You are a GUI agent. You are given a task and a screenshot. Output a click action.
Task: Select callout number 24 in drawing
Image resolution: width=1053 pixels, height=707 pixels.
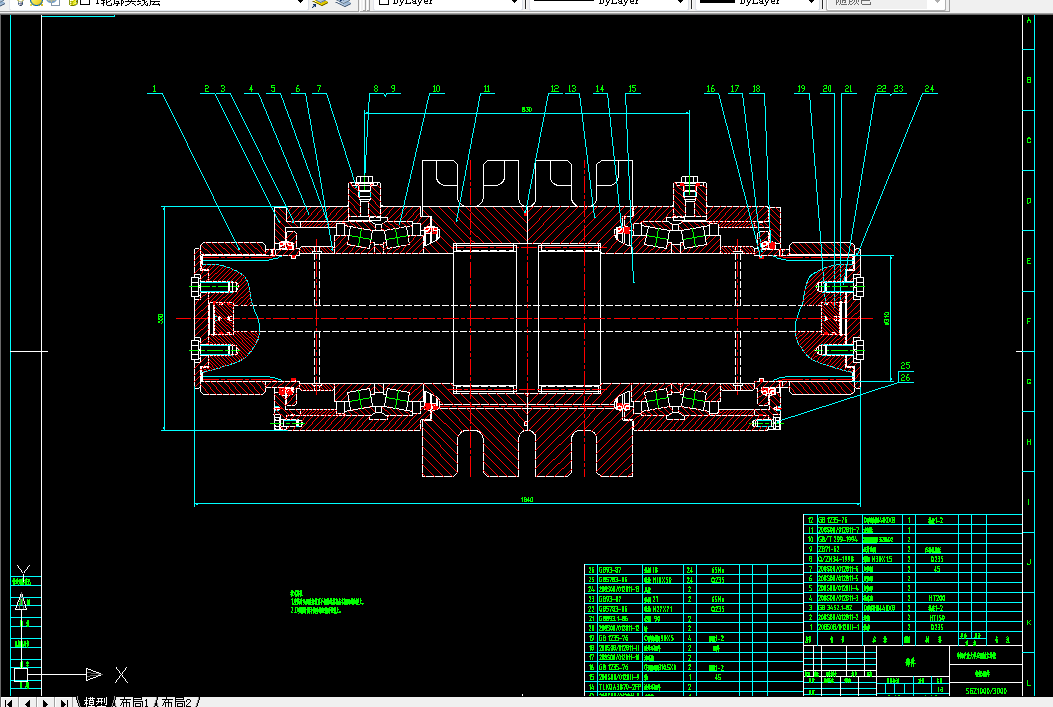pos(929,89)
